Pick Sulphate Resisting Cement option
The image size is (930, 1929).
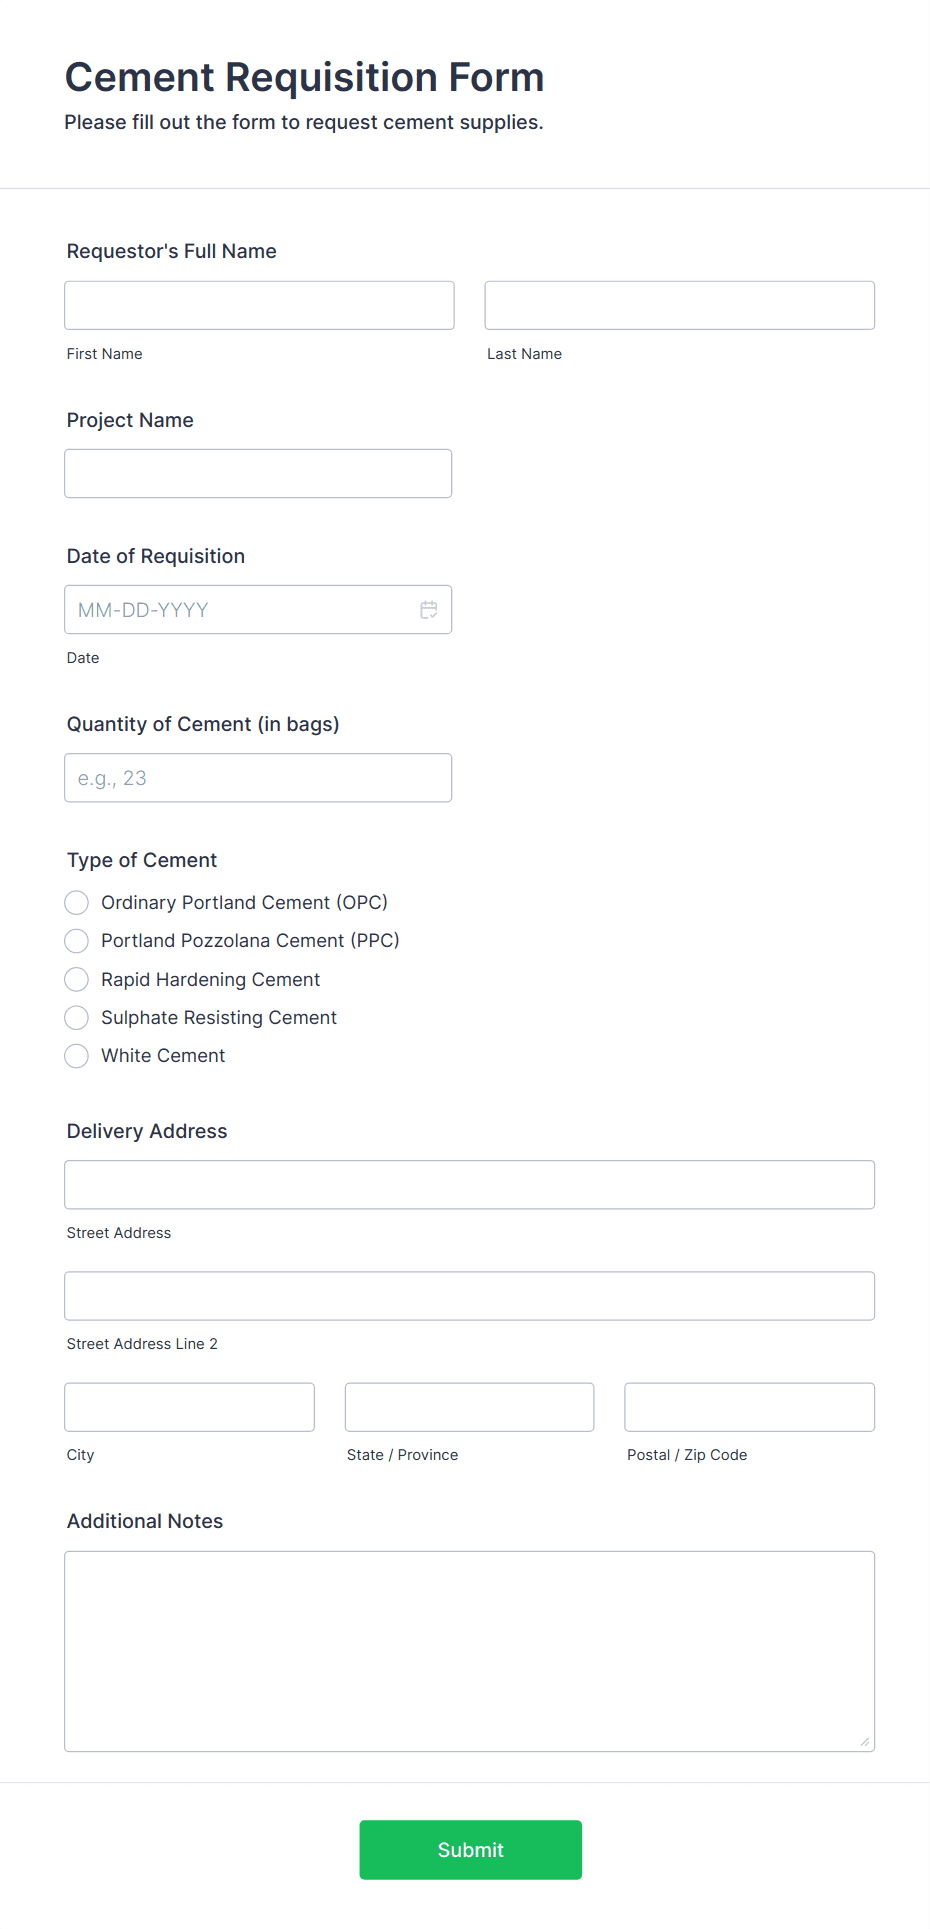point(77,1018)
